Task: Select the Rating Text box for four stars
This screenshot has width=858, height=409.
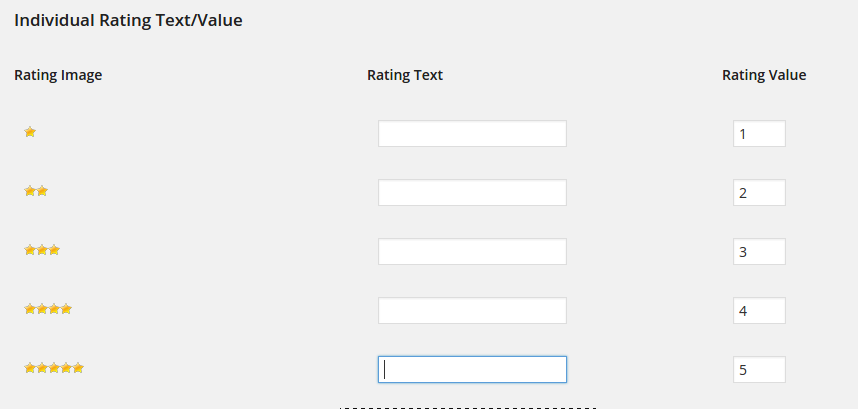Action: pyautogui.click(x=472, y=311)
